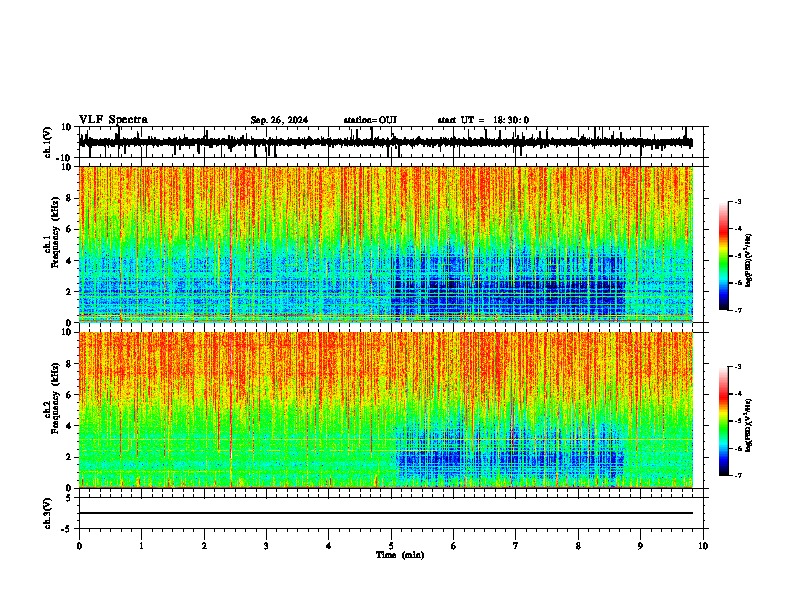Click the ch.1 spectrogram 4 kHz tick label
The width and height of the screenshot is (792, 612).
pos(69,261)
